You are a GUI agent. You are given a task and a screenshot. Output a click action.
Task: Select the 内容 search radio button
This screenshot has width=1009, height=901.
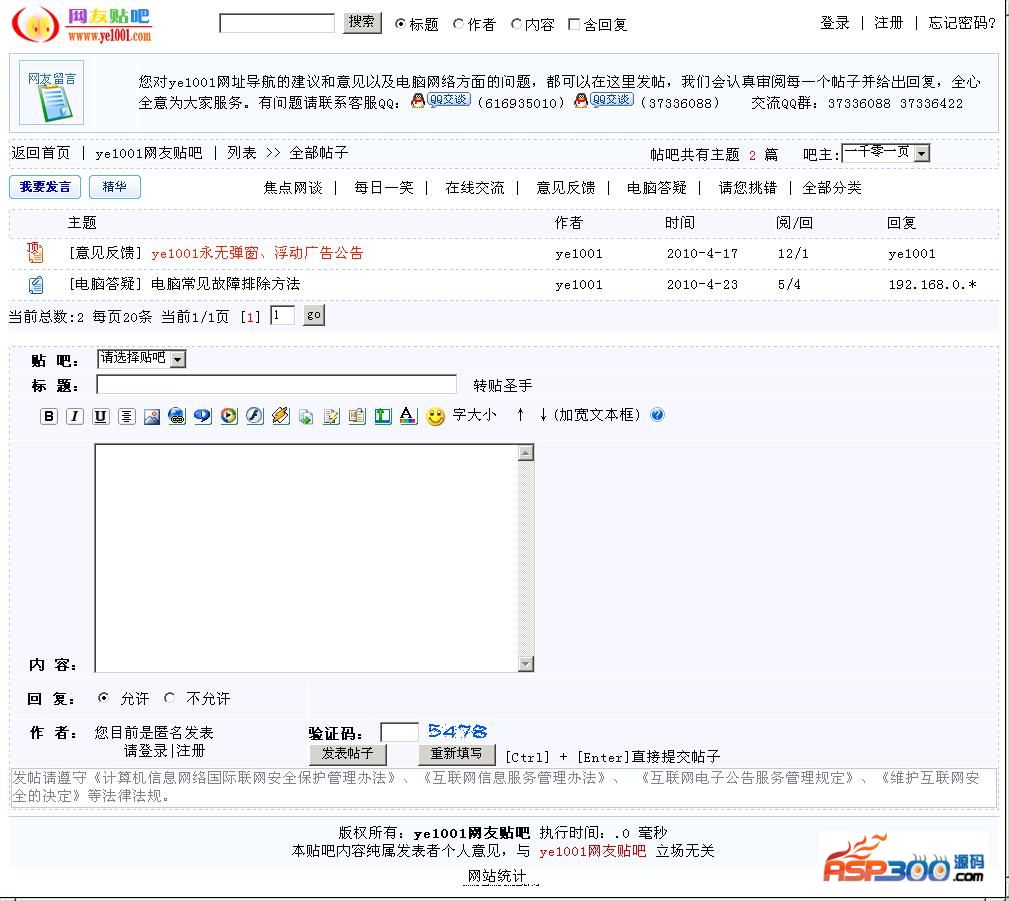pyautogui.click(x=517, y=24)
